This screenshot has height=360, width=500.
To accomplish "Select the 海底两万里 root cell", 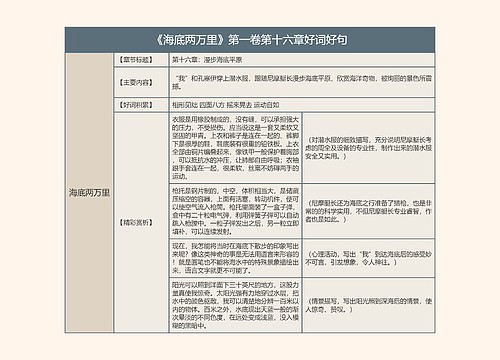I will pyautogui.click(x=89, y=193).
